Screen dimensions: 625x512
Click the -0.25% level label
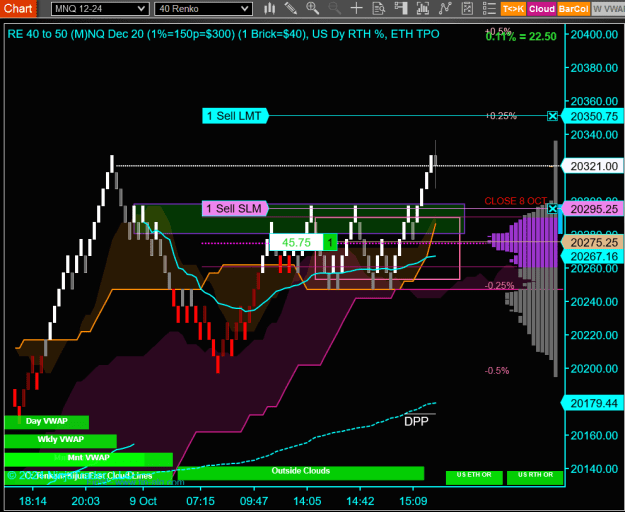tap(499, 285)
